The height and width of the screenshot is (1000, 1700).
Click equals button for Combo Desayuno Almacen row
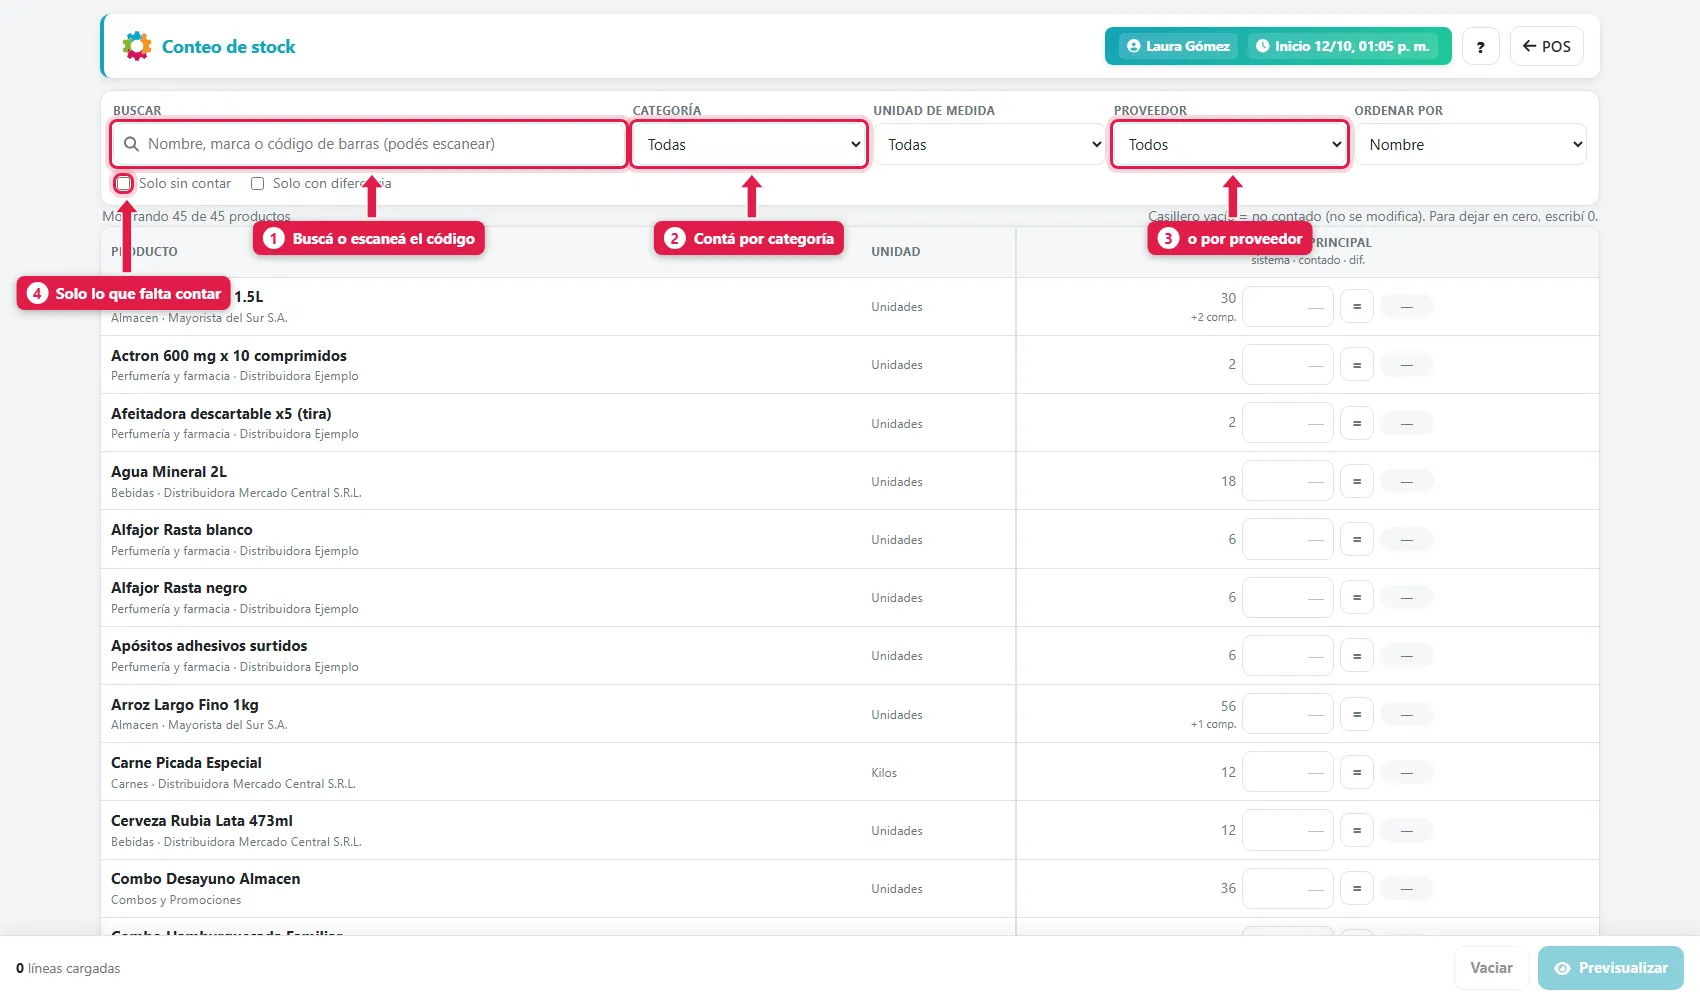coord(1356,888)
